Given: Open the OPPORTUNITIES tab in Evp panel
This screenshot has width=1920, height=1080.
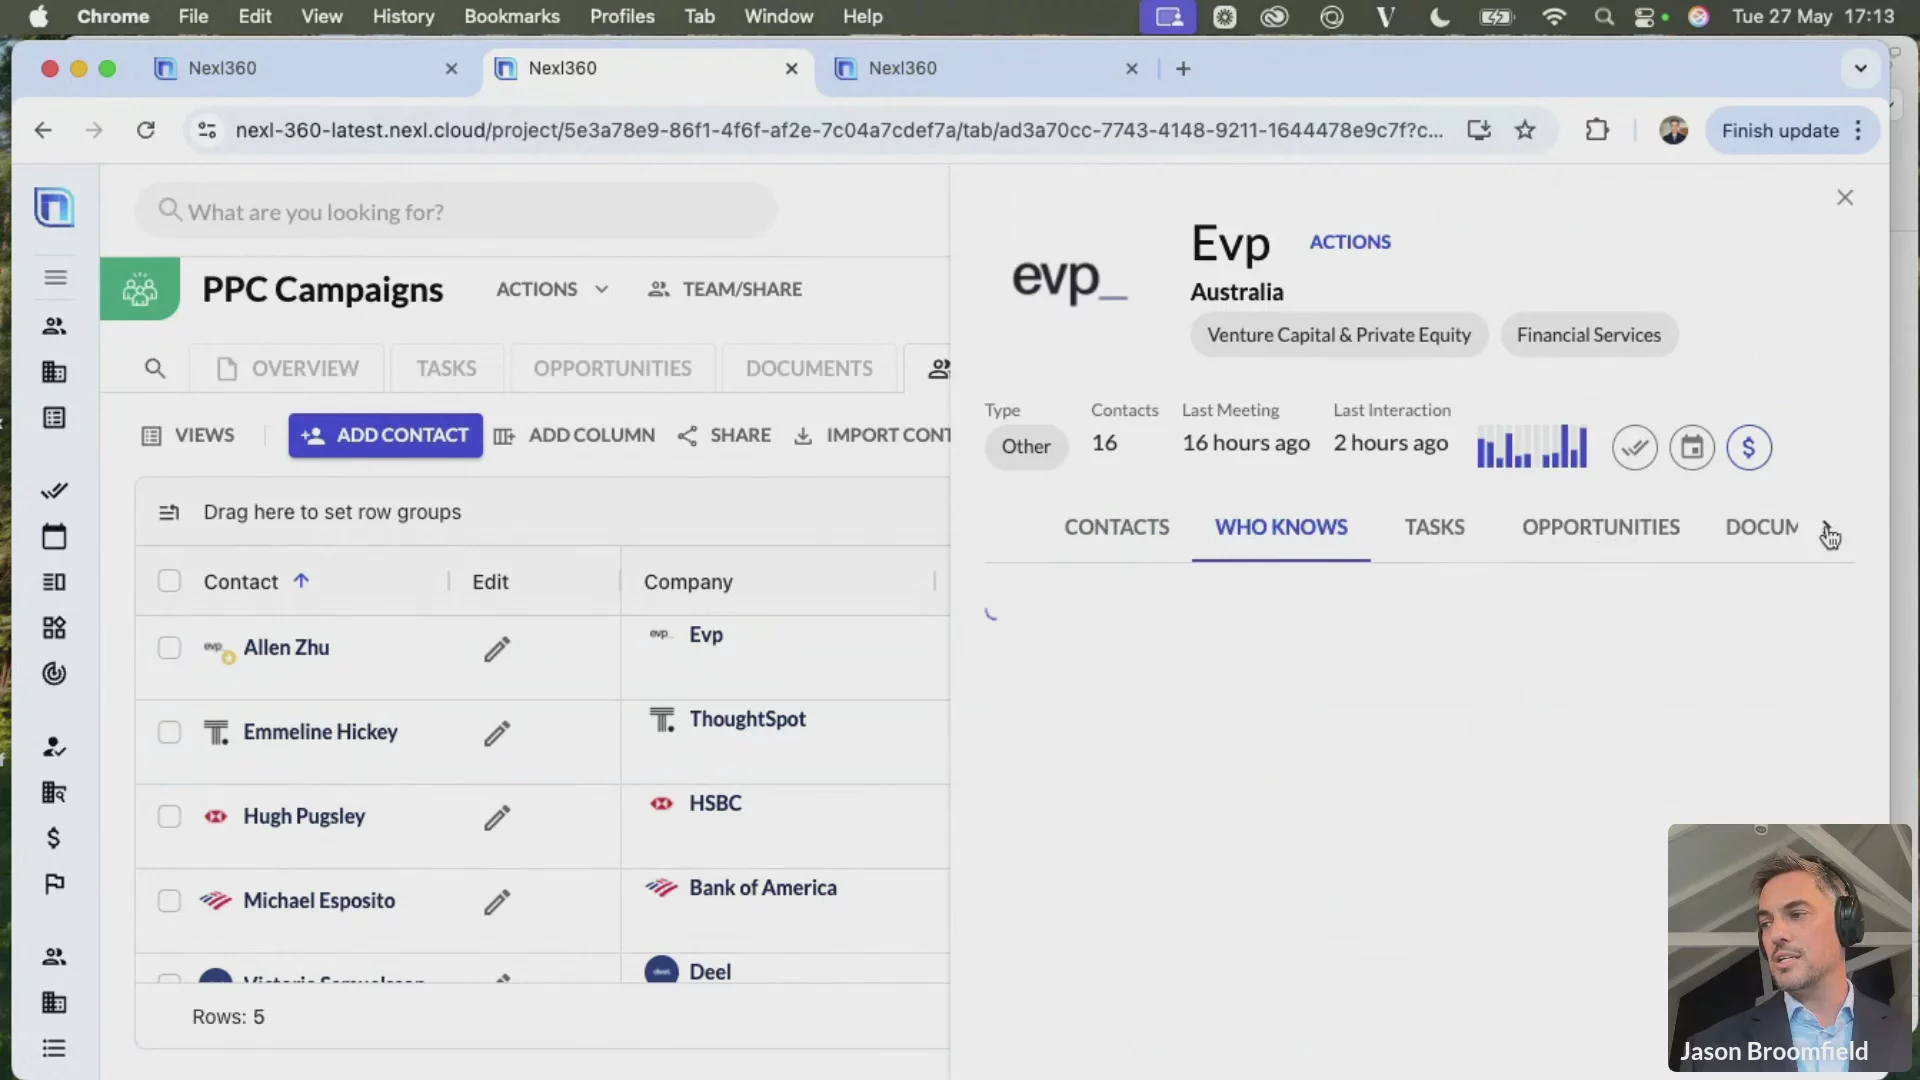Looking at the screenshot, I should click(1600, 527).
